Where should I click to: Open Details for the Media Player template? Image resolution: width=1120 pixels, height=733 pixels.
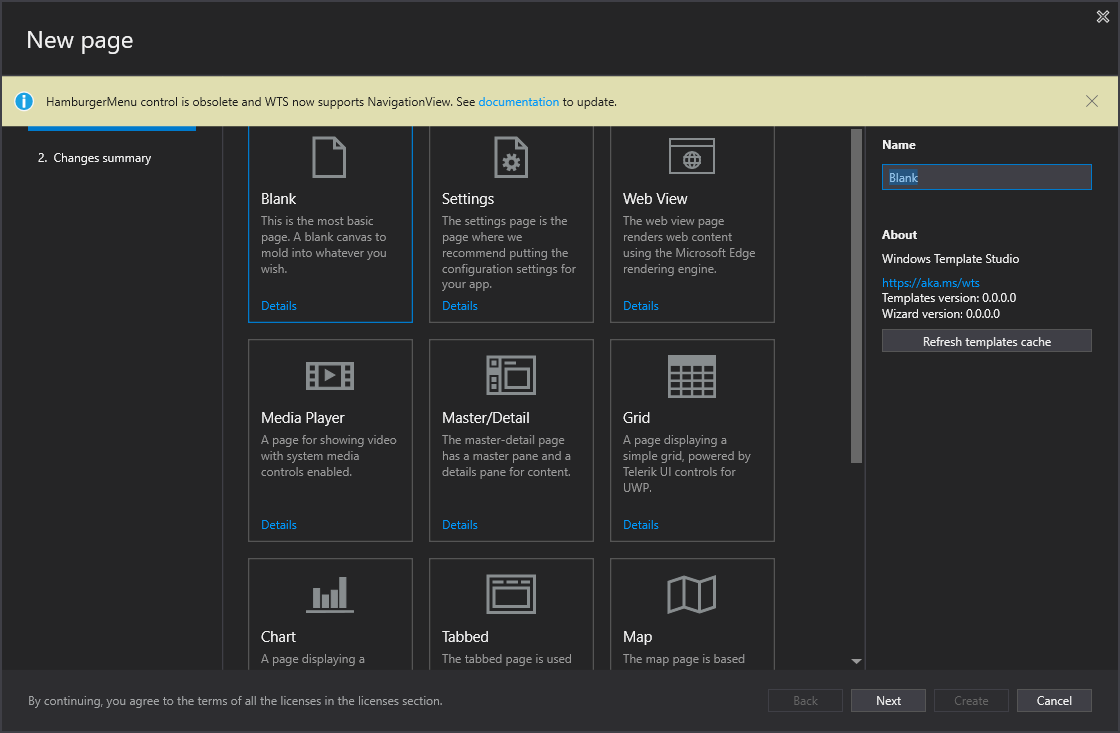(279, 524)
